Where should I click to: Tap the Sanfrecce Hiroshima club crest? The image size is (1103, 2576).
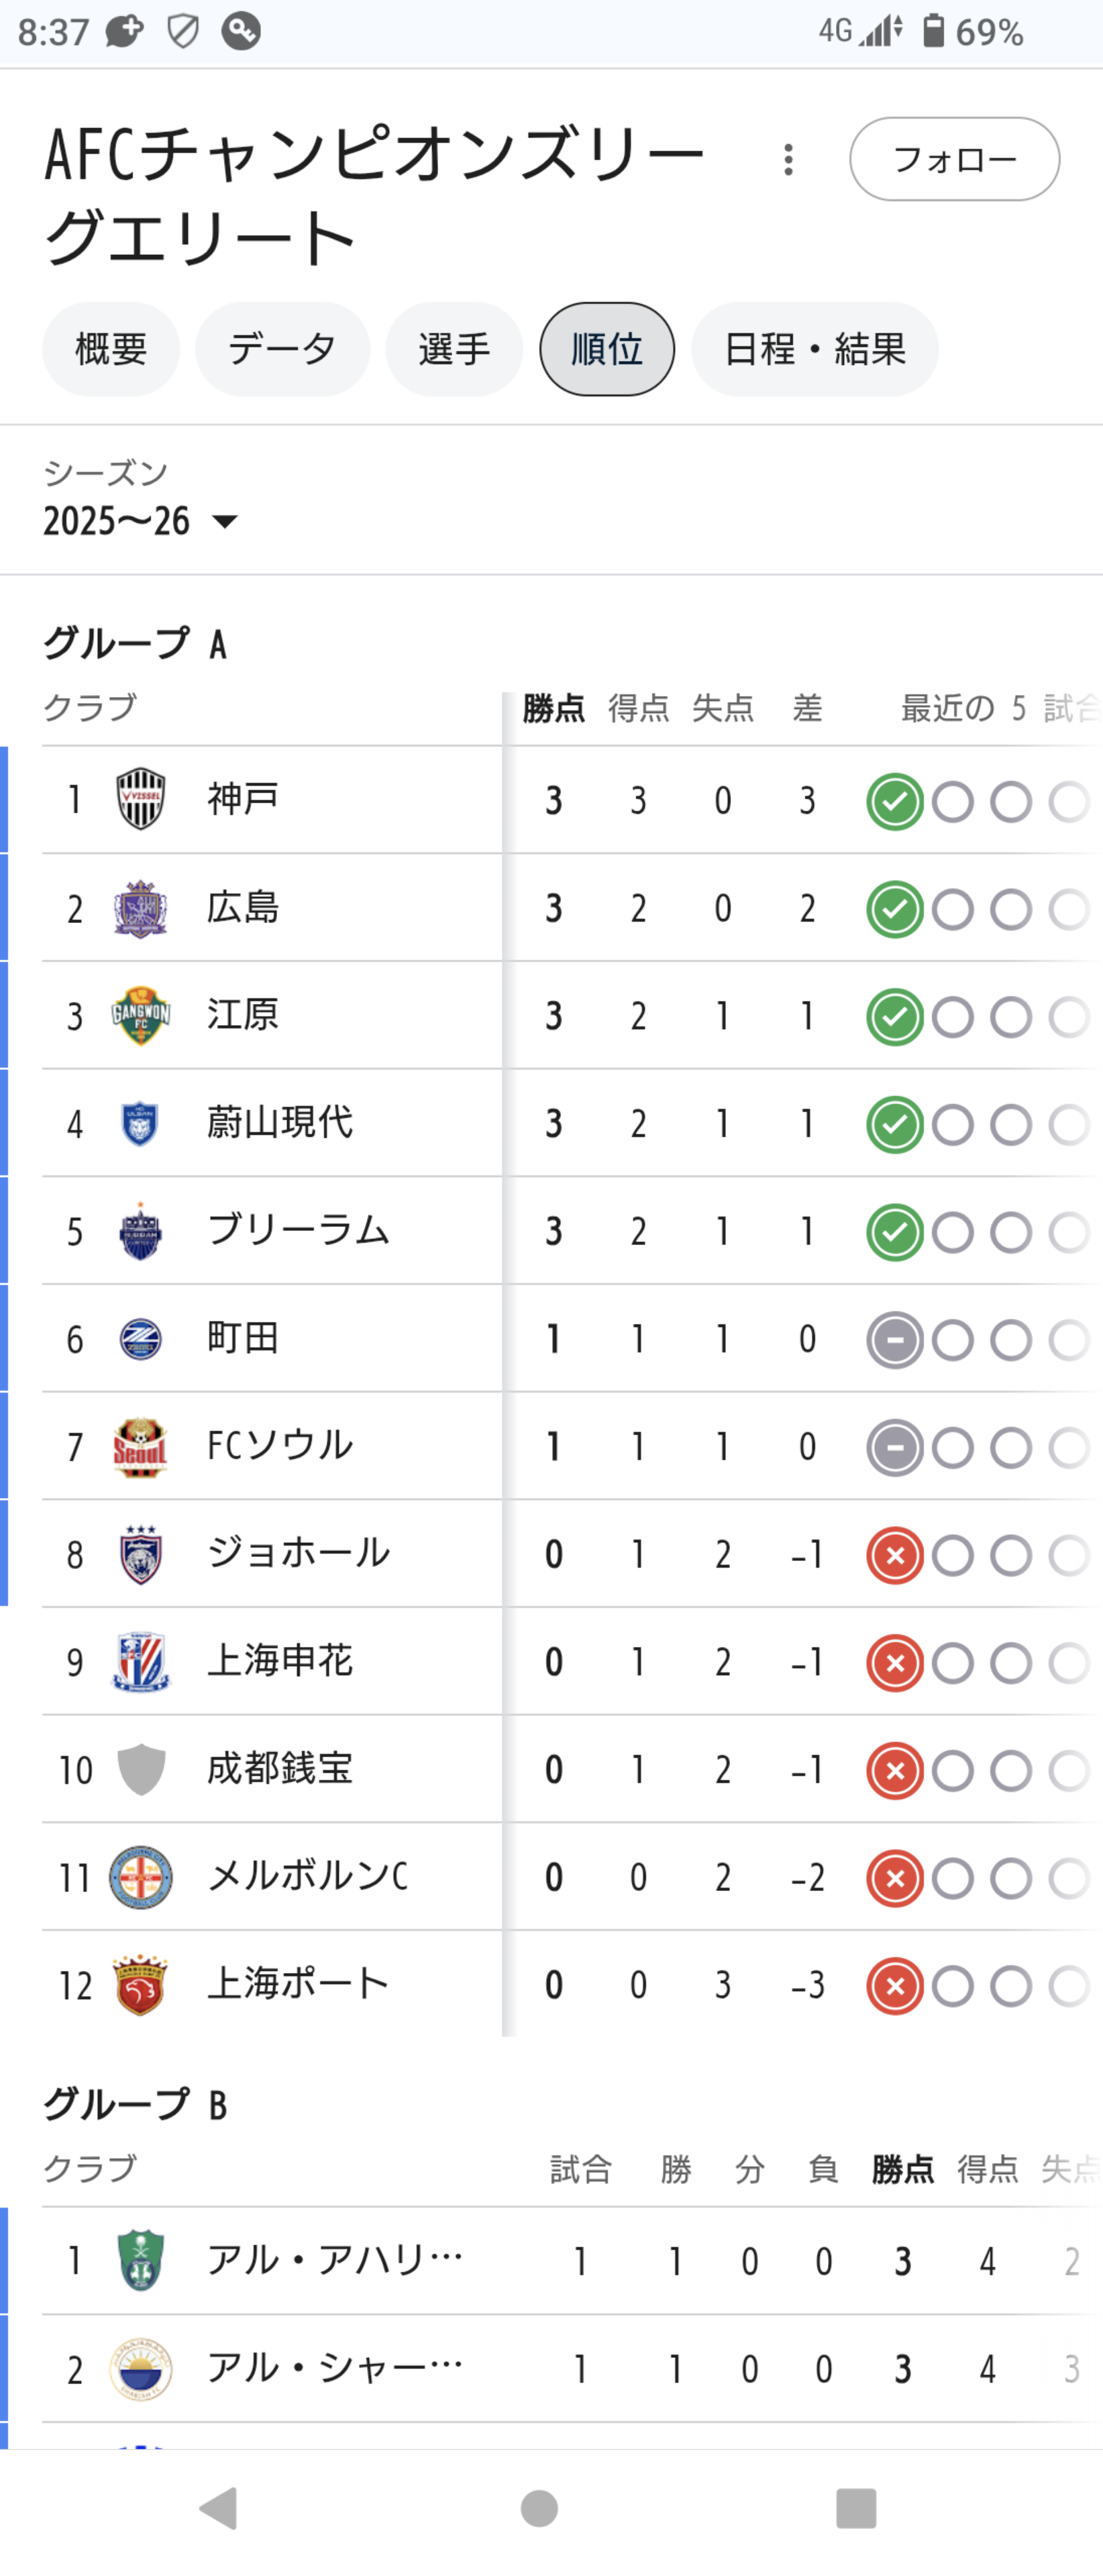pyautogui.click(x=140, y=908)
